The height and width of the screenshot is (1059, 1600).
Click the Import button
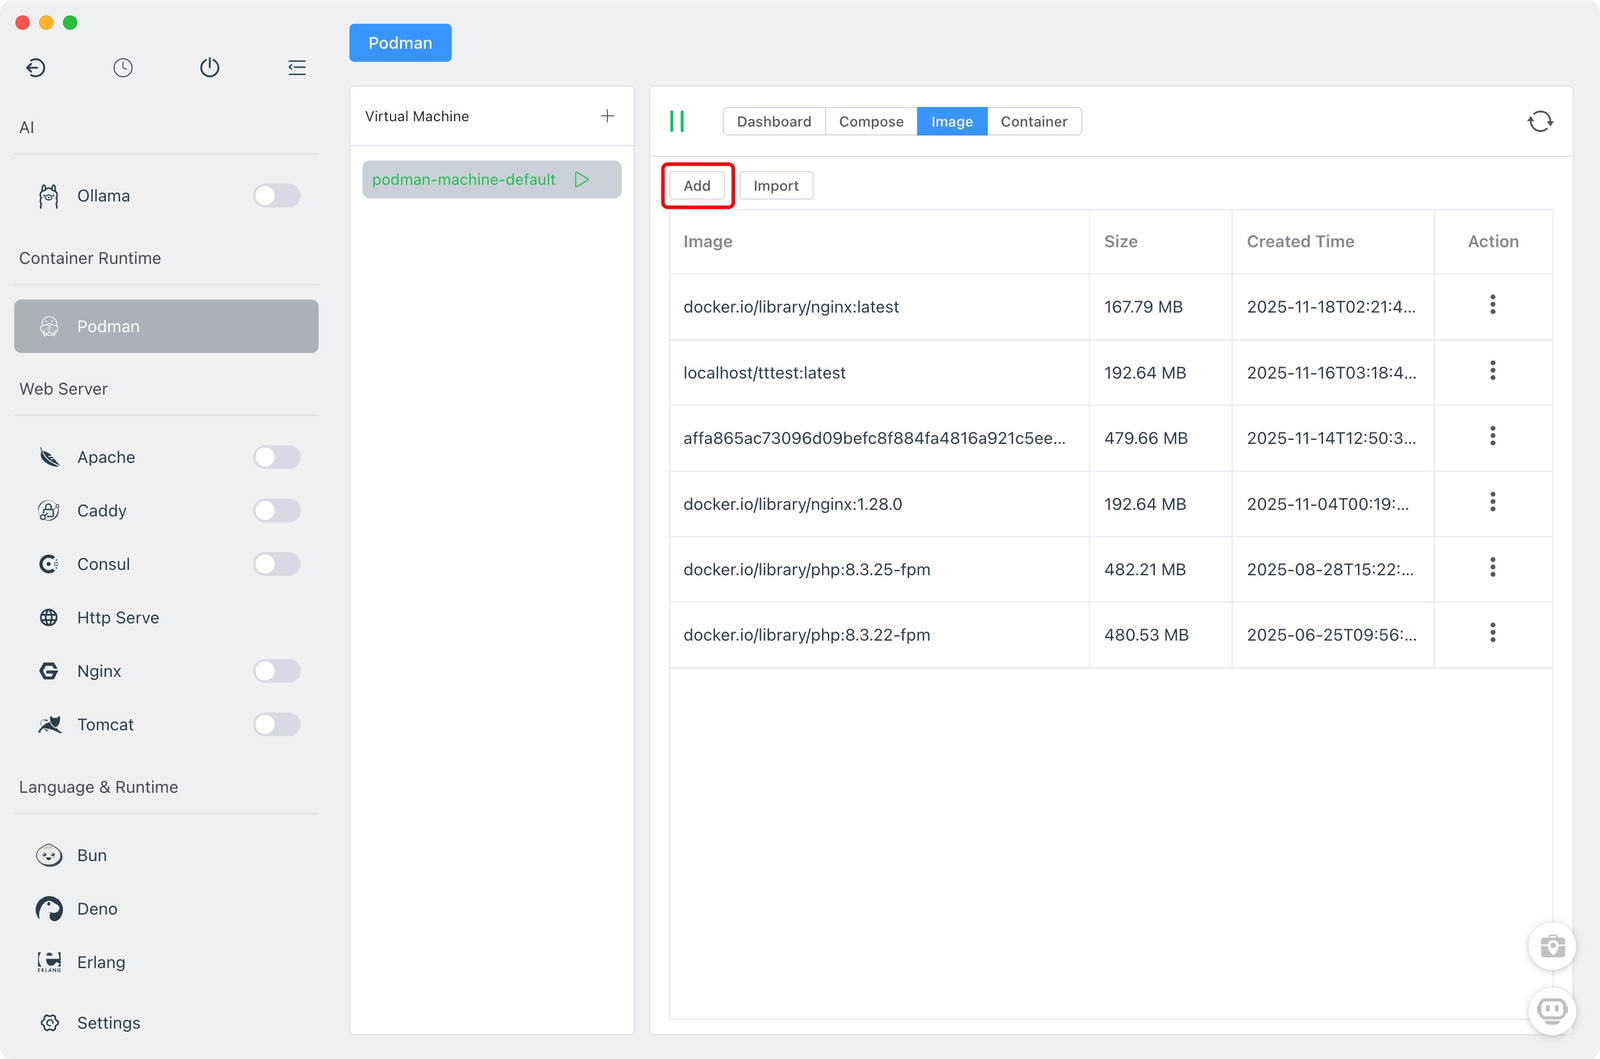coord(776,186)
